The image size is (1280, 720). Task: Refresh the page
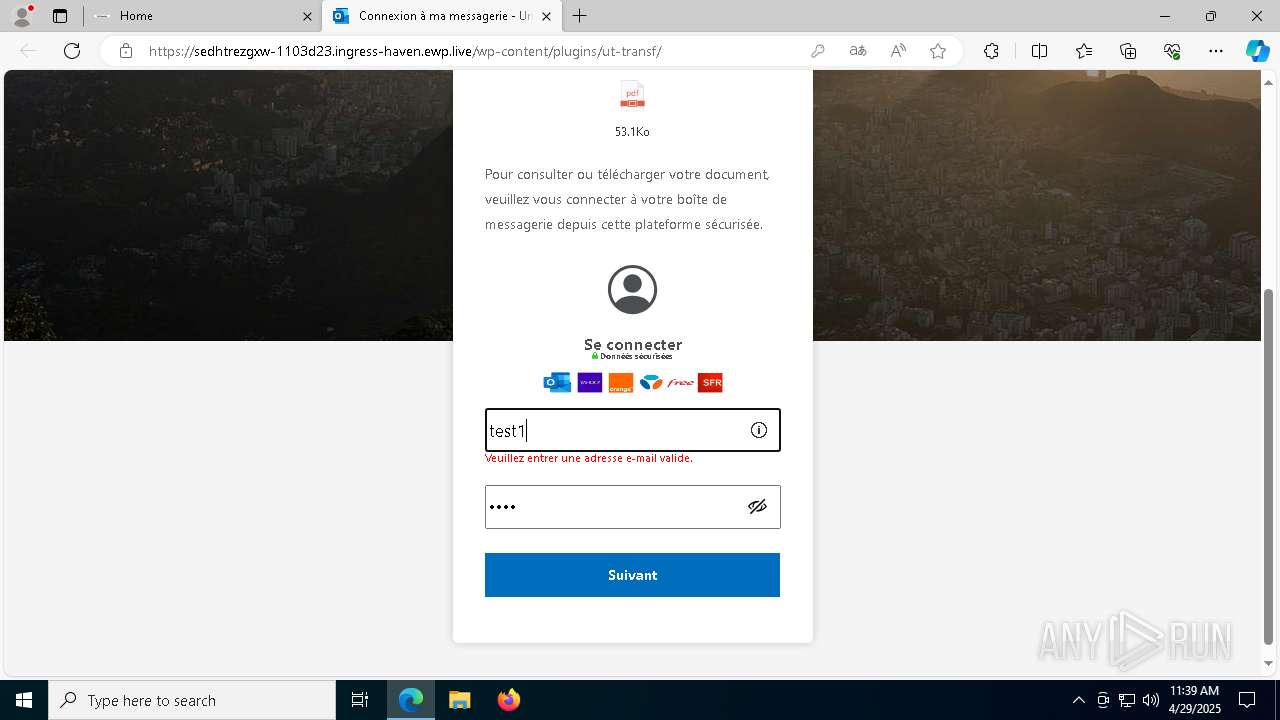72,51
